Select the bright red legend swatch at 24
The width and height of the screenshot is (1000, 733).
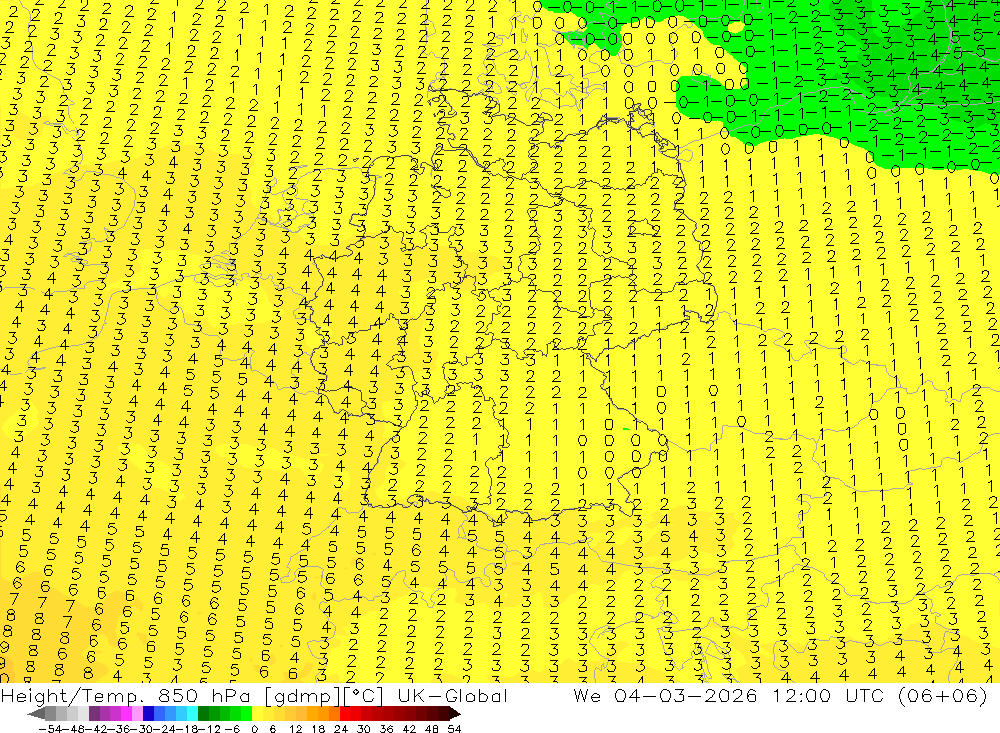click(345, 714)
